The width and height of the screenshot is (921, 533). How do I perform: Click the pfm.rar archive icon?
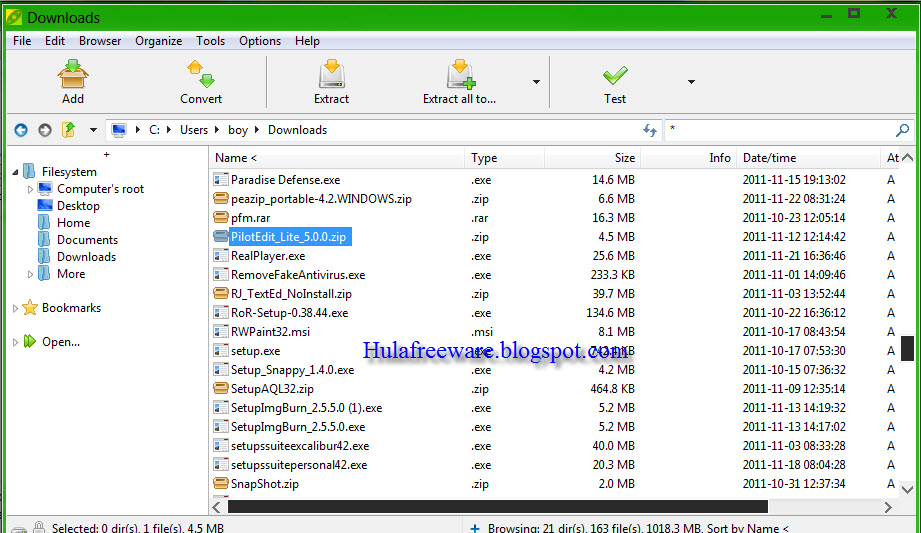221,217
